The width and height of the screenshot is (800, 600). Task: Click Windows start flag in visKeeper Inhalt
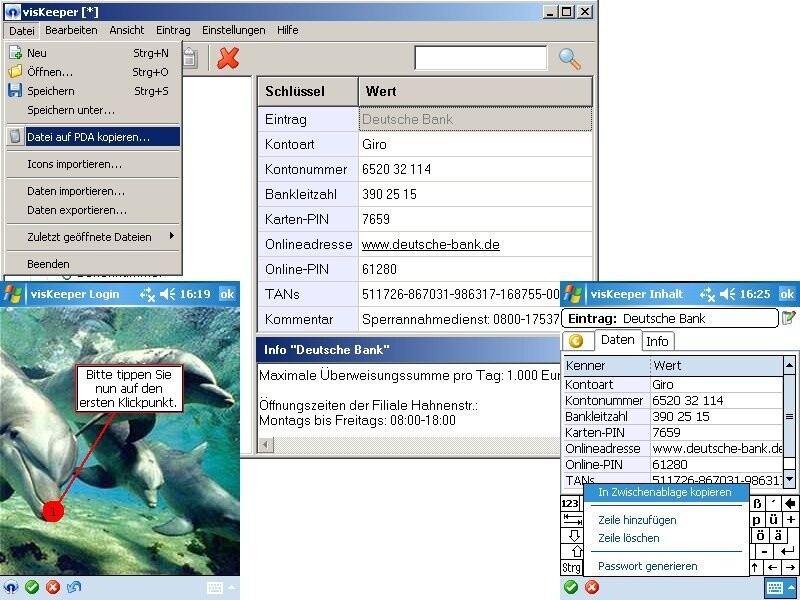[x=572, y=294]
